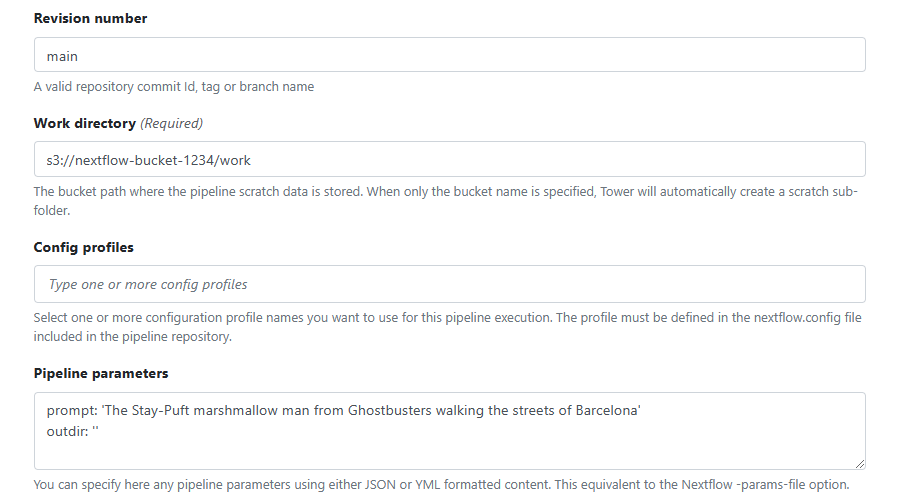
Task: Click the '(Required)' indicator next to Work directory
Action: pos(171,123)
